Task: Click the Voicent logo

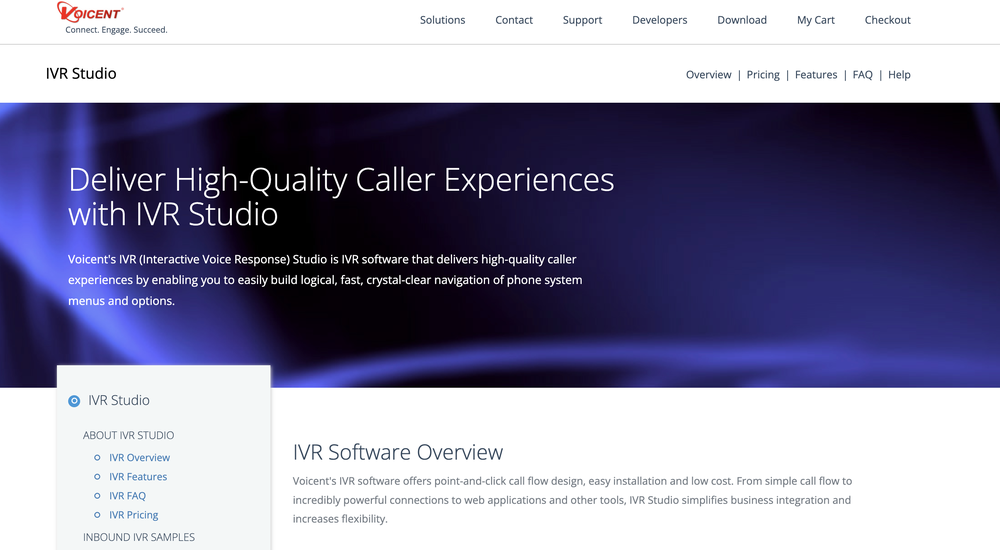Action: coord(90,12)
